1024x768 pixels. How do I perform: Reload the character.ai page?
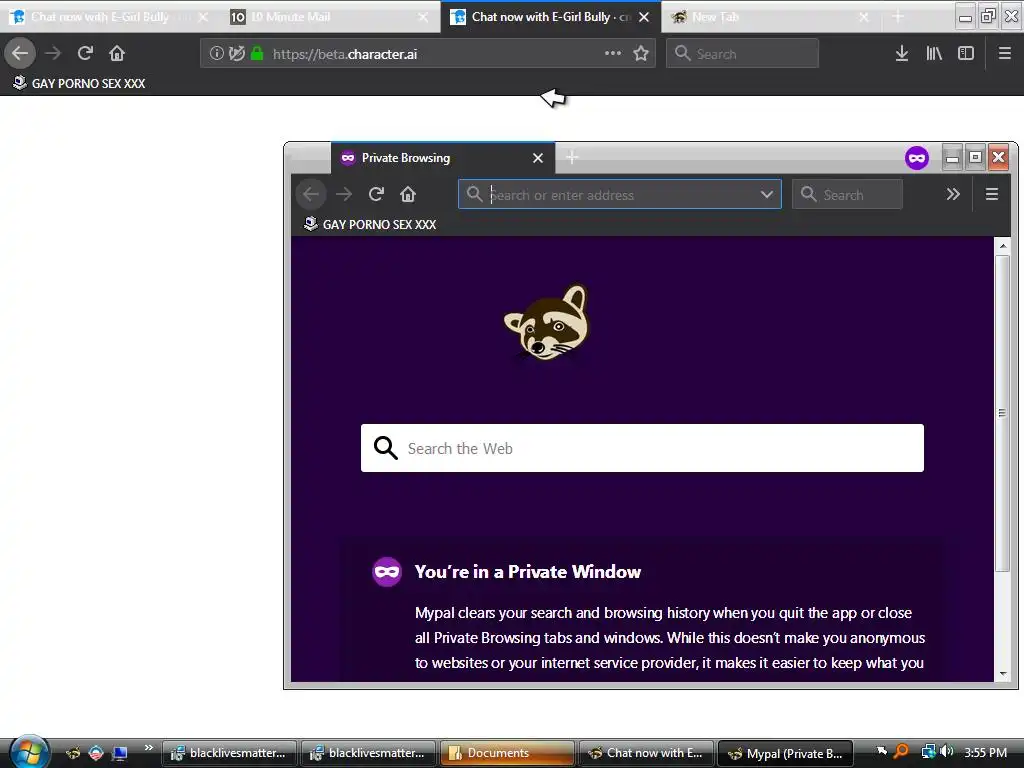click(85, 53)
